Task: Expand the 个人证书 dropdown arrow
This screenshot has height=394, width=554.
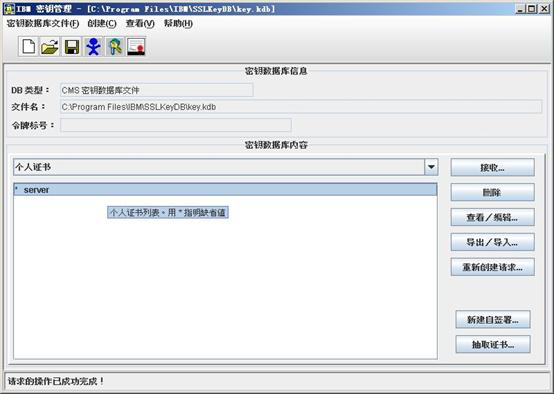Action: (x=431, y=167)
